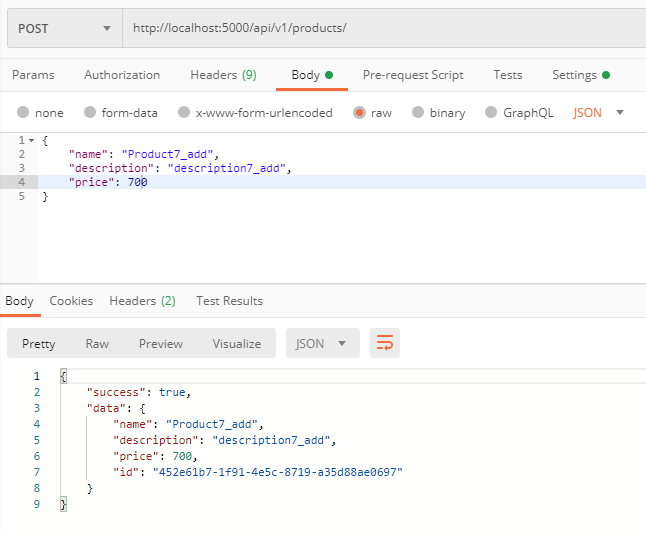The width and height of the screenshot is (646, 533).
Task: Open the response Body tab
Action: click(19, 301)
